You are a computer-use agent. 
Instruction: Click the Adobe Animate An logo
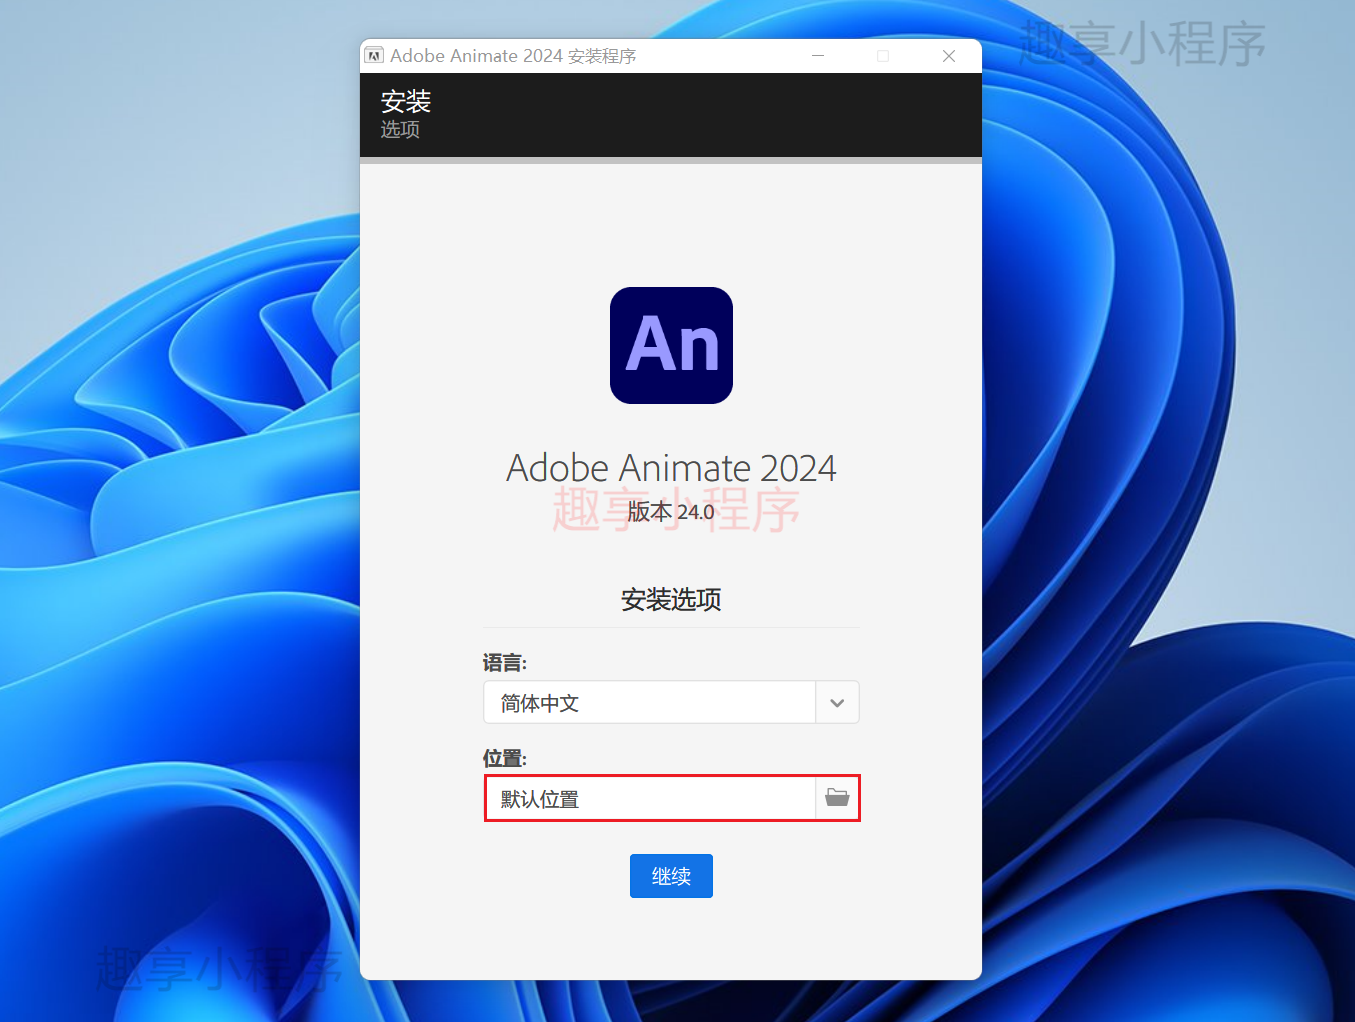tap(671, 345)
